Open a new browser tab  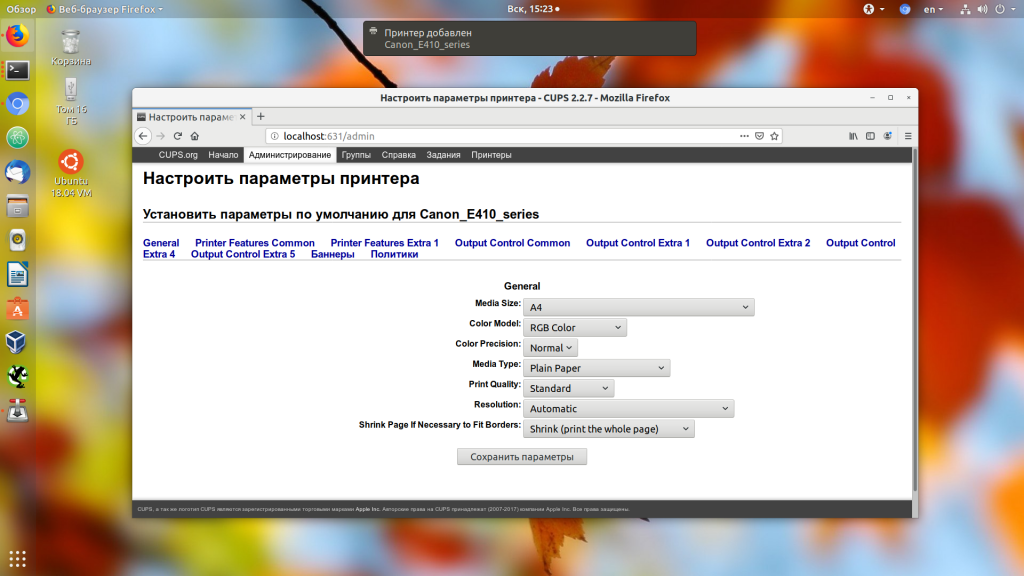tap(261, 116)
